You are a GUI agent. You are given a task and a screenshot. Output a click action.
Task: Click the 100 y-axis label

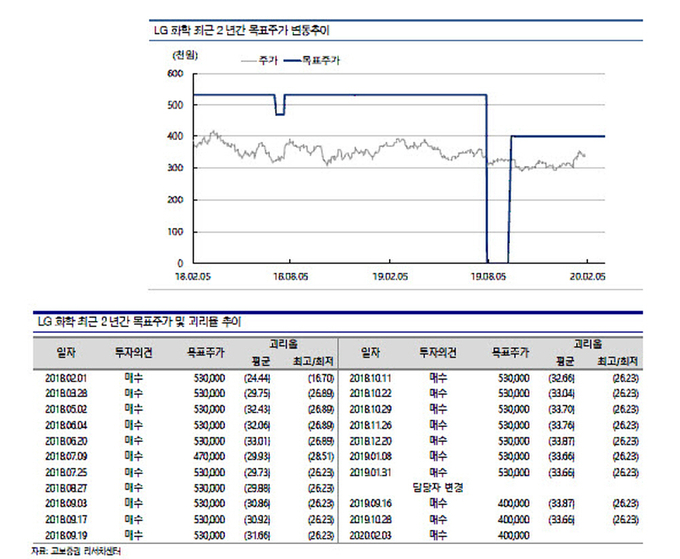point(175,232)
